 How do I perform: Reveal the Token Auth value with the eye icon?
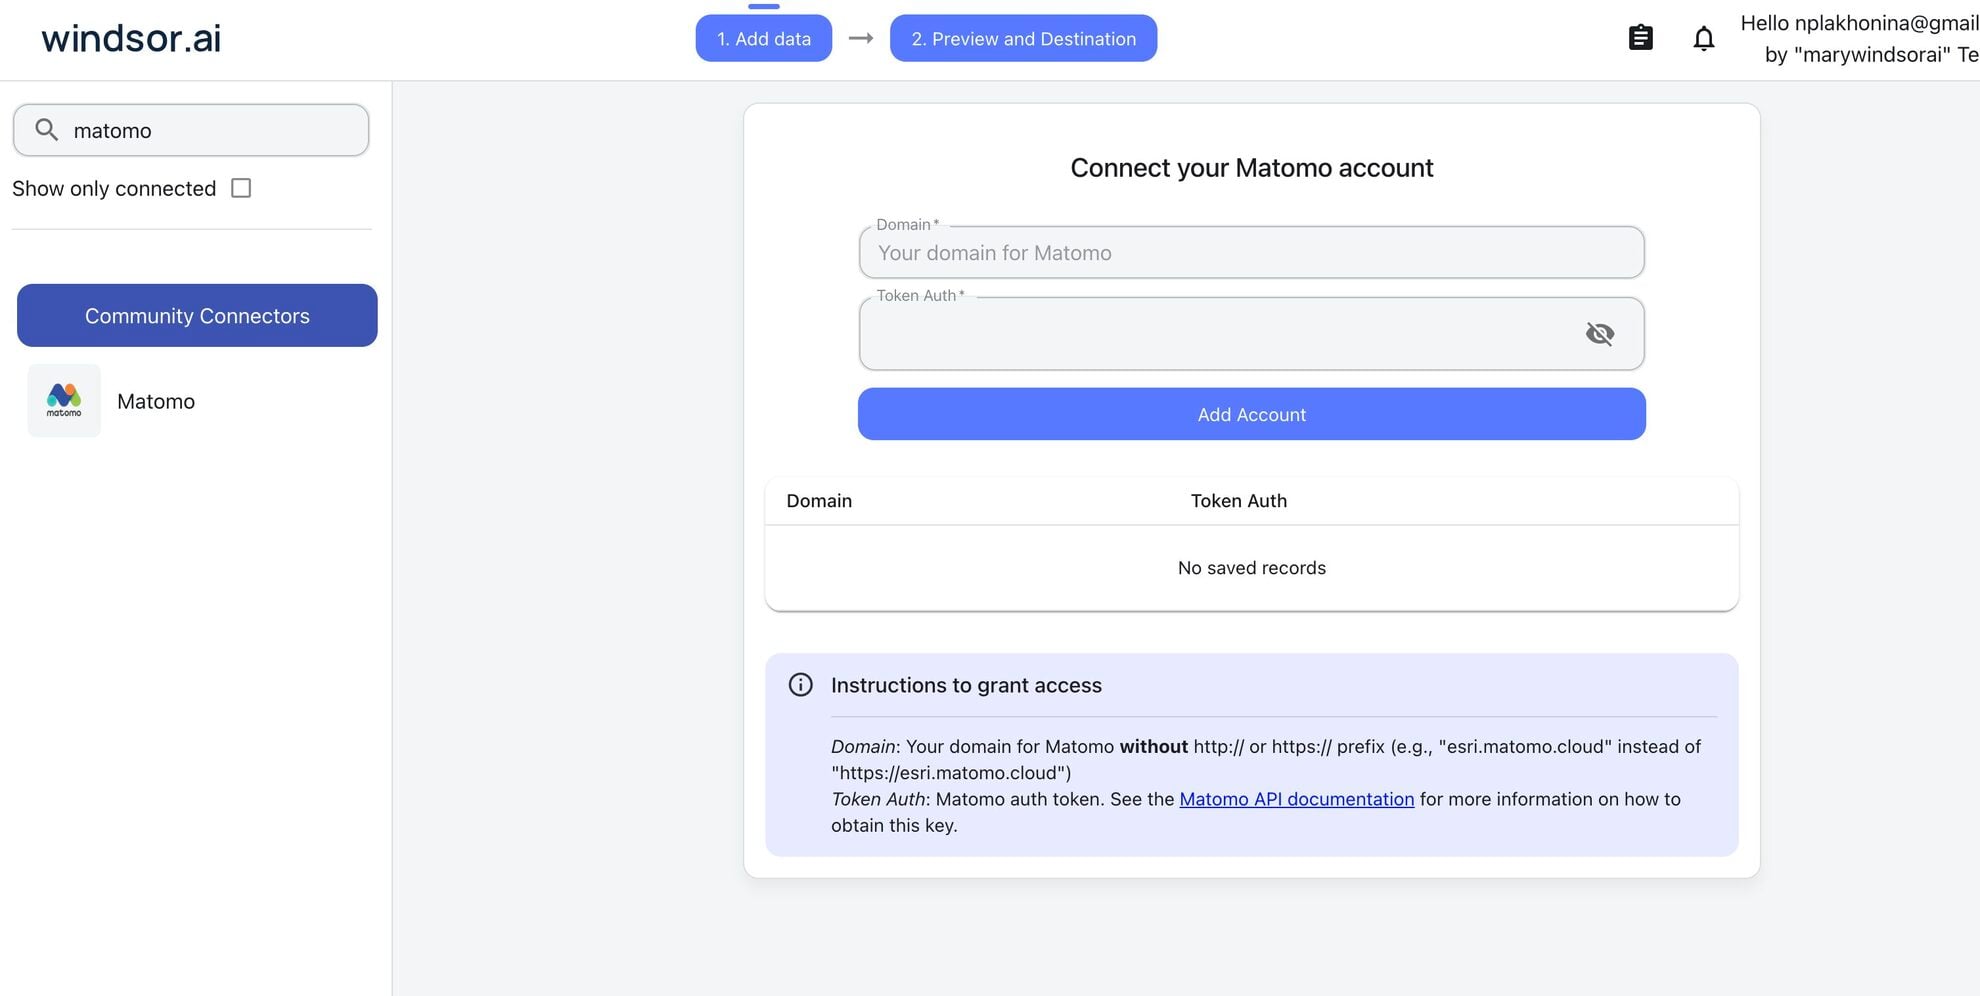[x=1600, y=333]
